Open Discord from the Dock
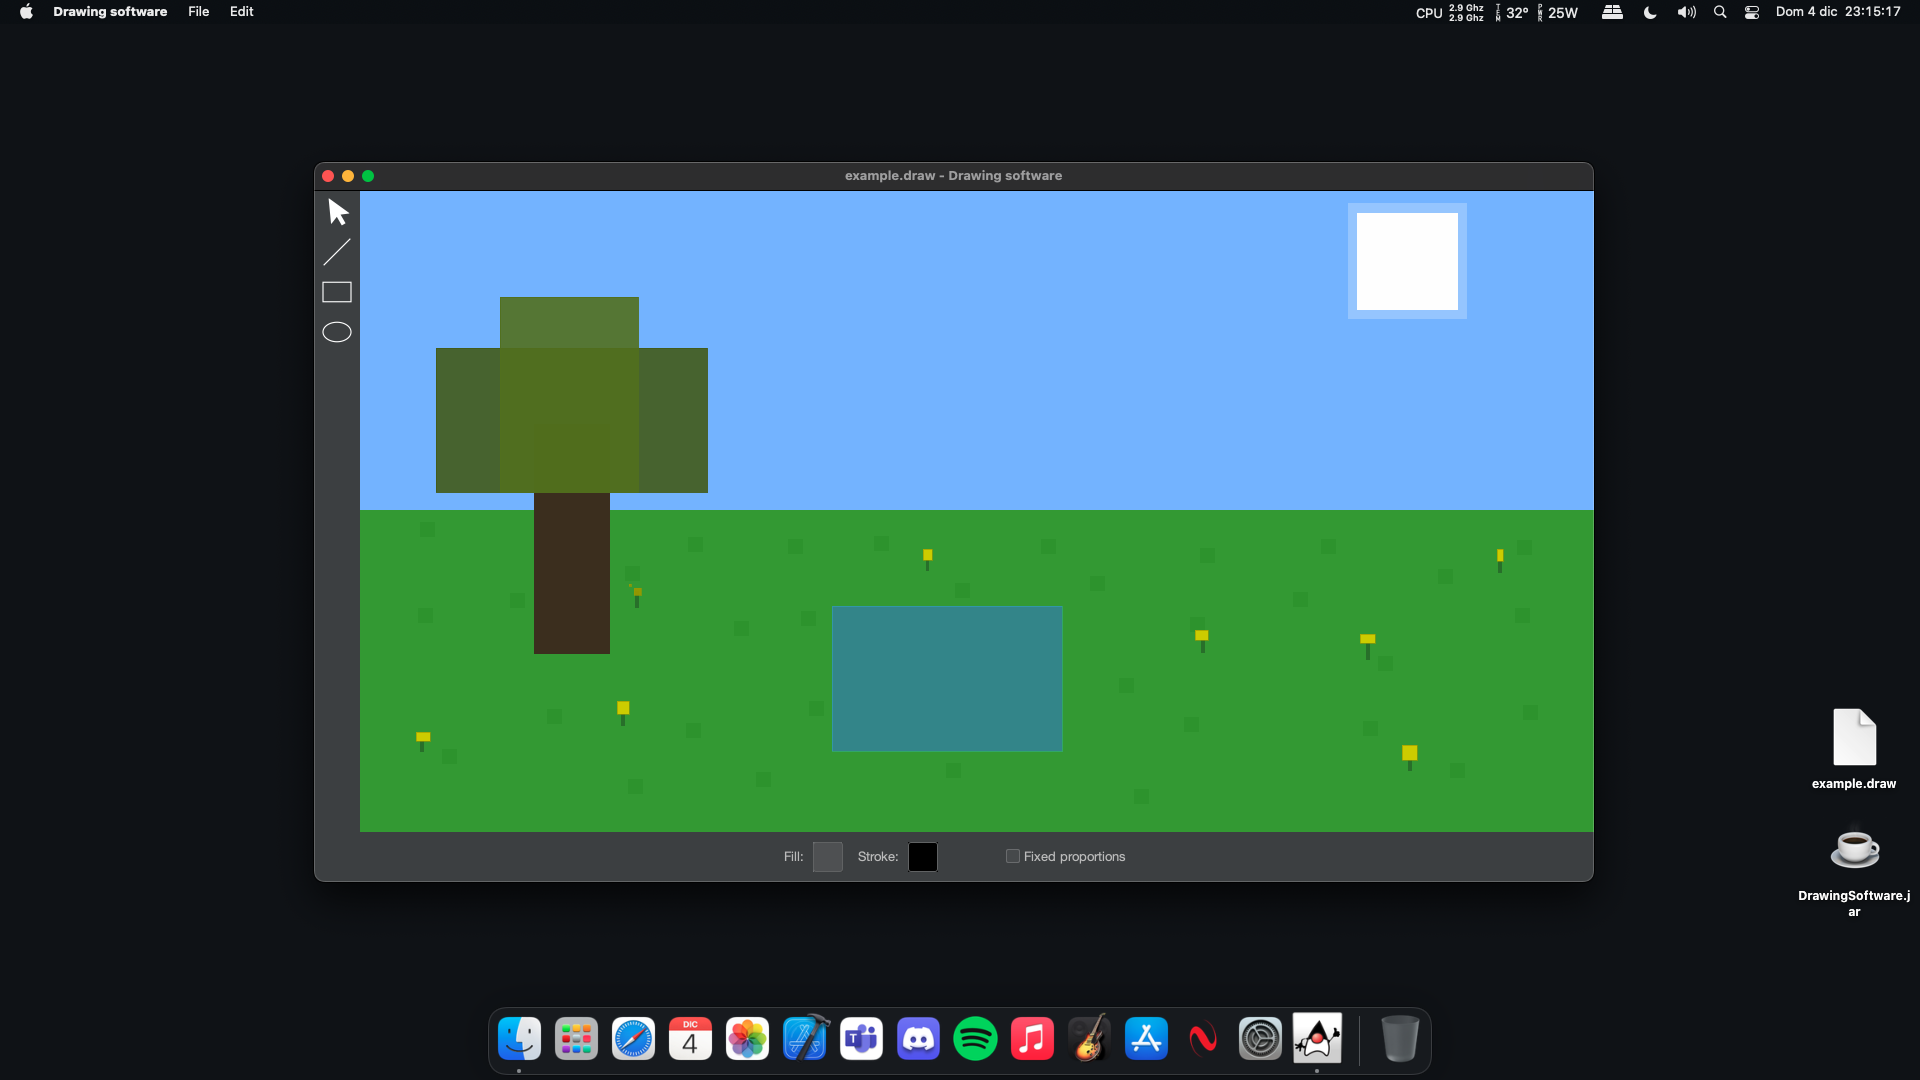The image size is (1920, 1080). 919,1039
